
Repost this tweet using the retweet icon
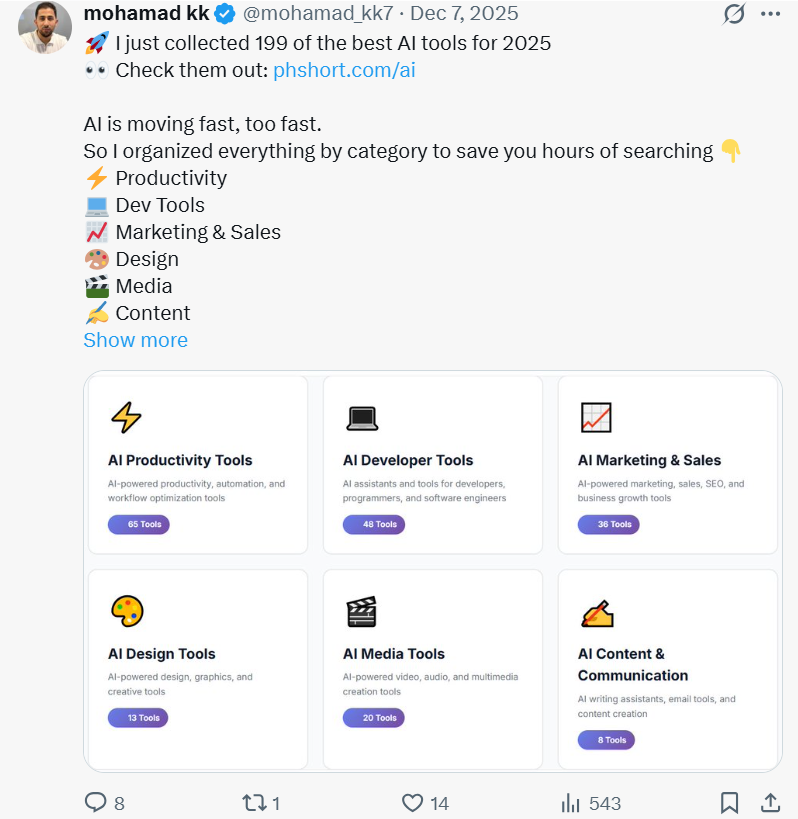click(x=255, y=802)
